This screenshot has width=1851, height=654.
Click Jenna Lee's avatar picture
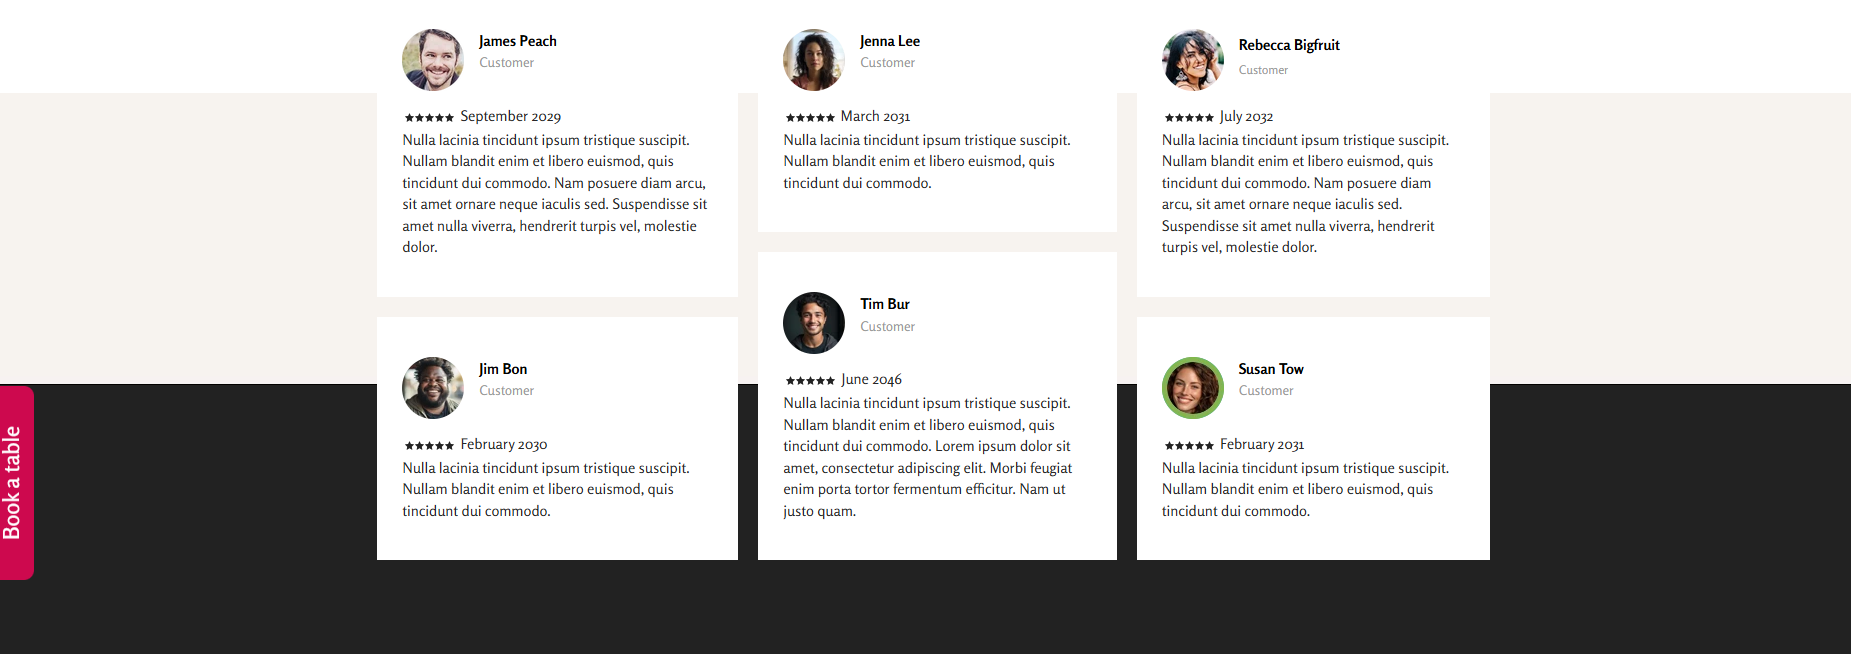coord(814,60)
